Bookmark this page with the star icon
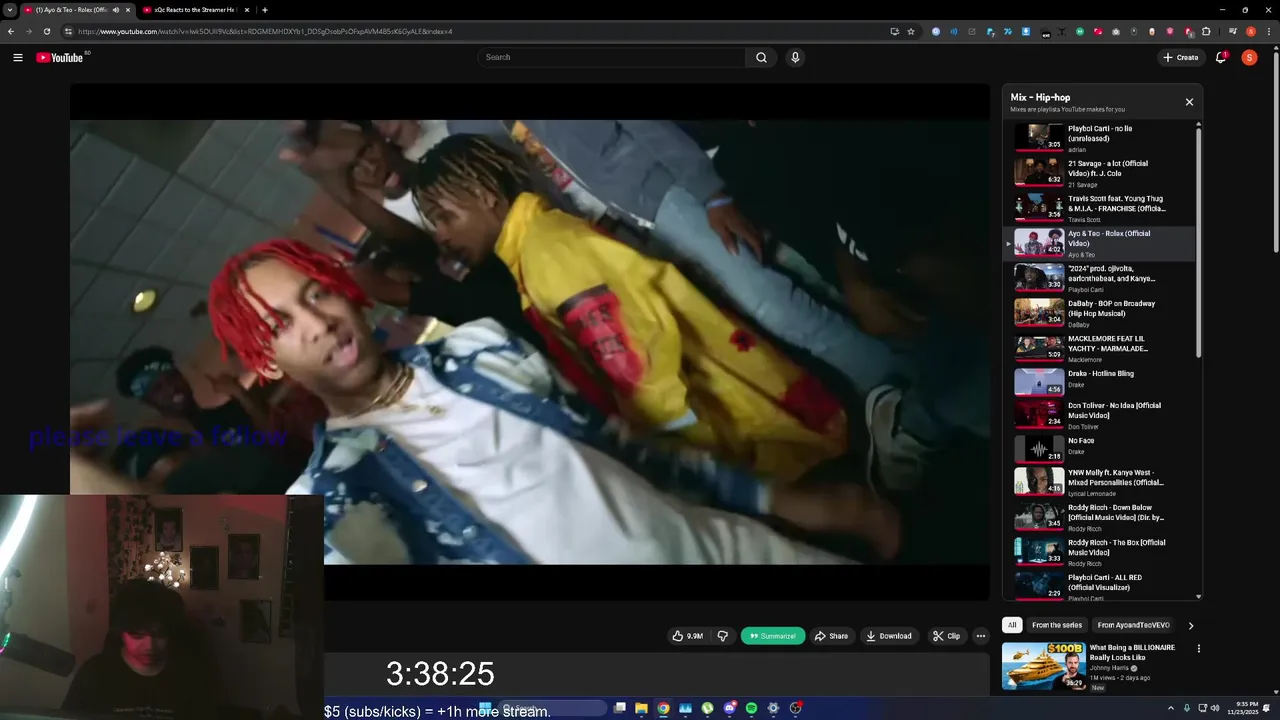The image size is (1280, 720). coord(911,31)
